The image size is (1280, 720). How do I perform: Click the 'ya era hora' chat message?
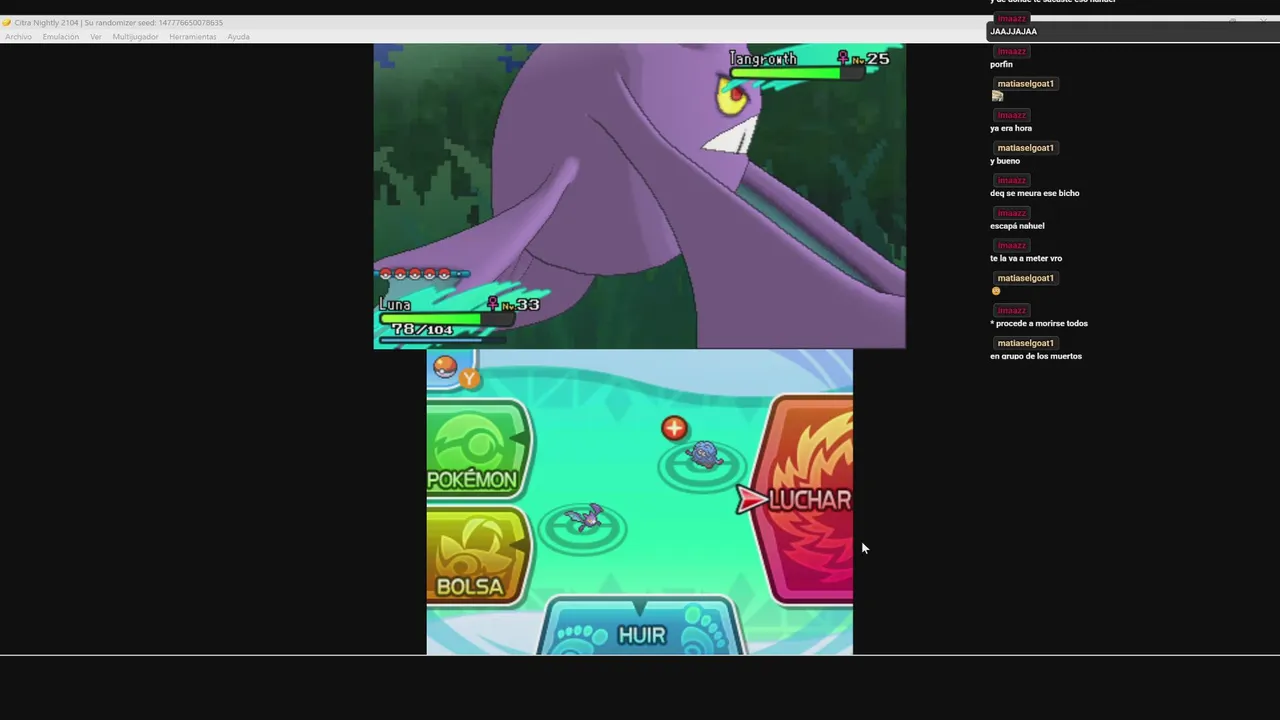pos(1011,128)
